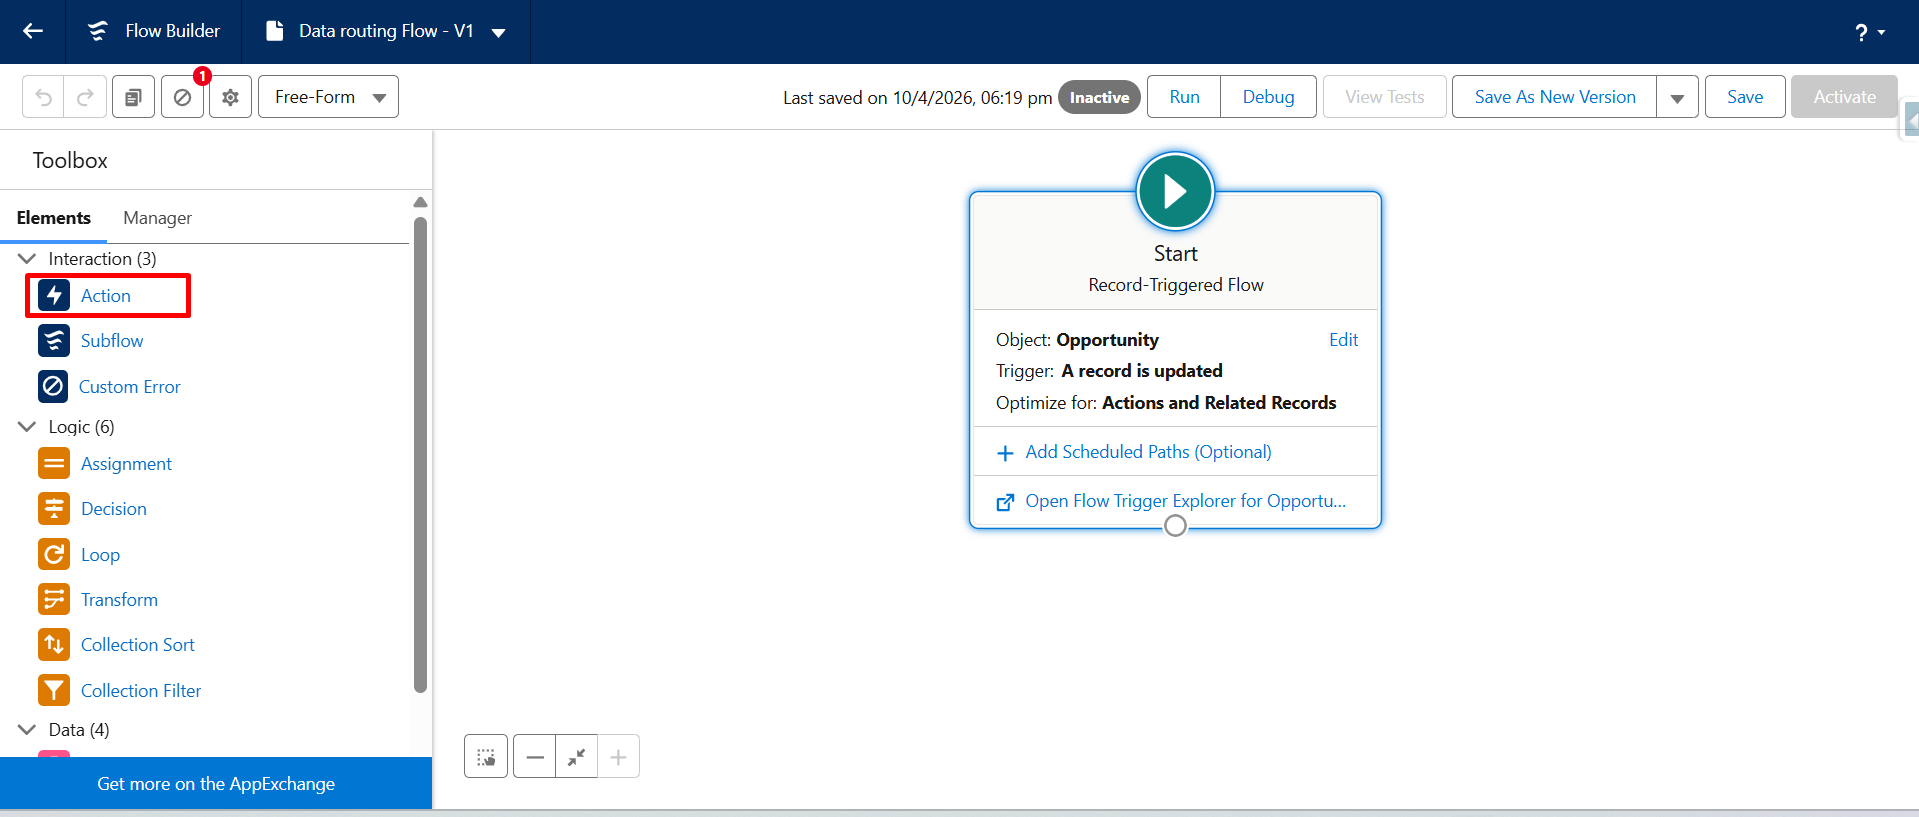Select the Transform element icon

[54, 599]
